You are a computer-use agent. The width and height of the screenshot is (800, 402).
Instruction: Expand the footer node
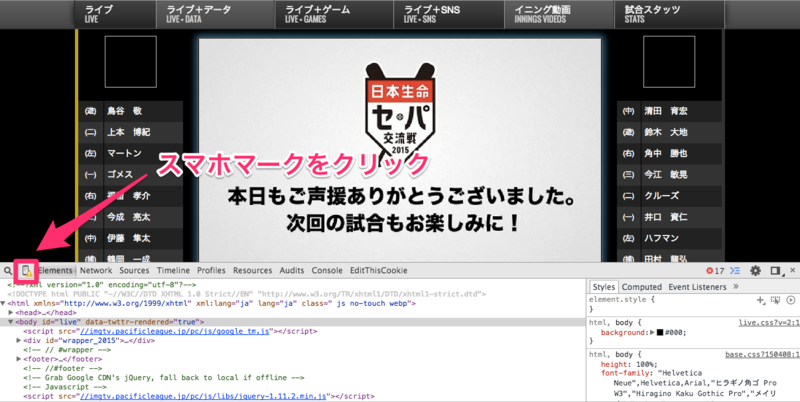(x=19, y=359)
